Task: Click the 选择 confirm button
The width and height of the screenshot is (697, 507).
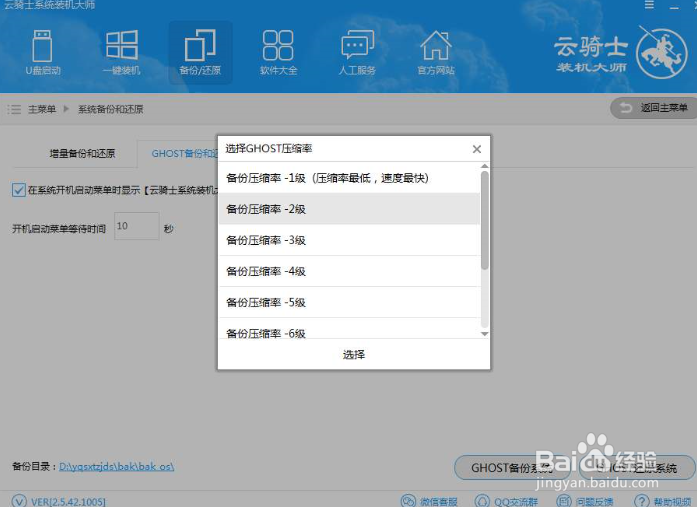Action: [354, 354]
